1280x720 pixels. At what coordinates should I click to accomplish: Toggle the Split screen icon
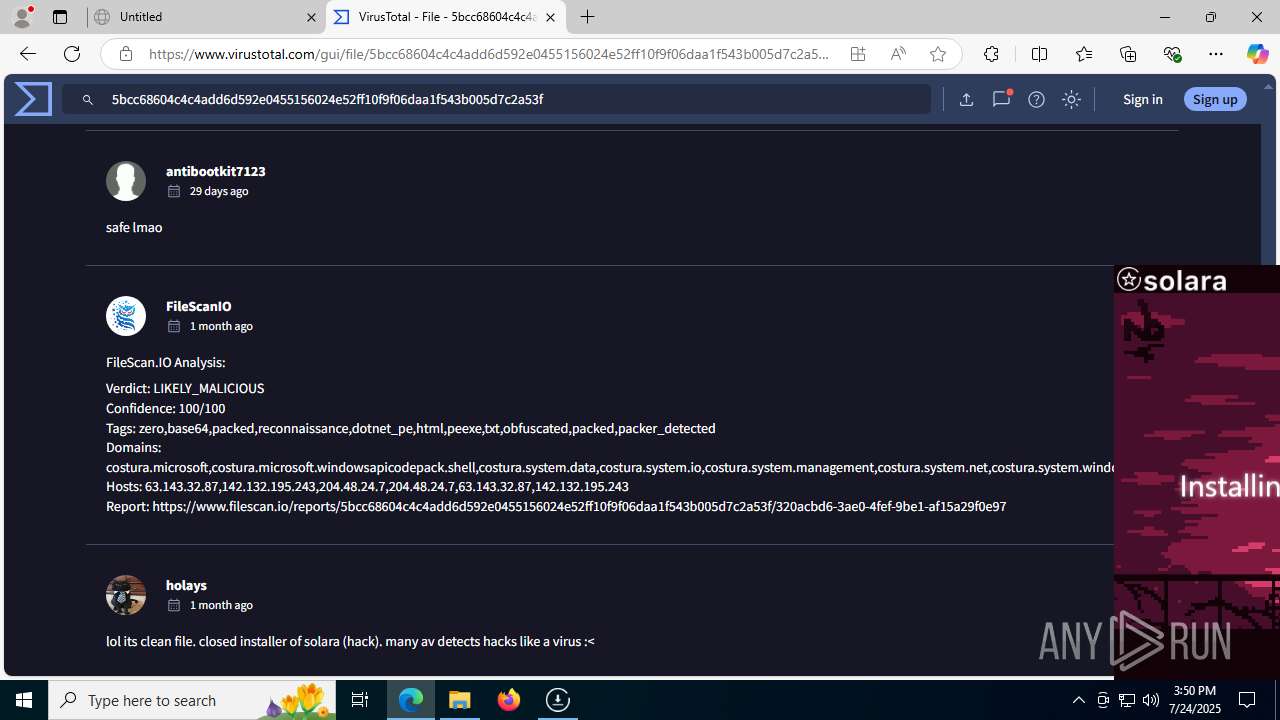(1039, 54)
